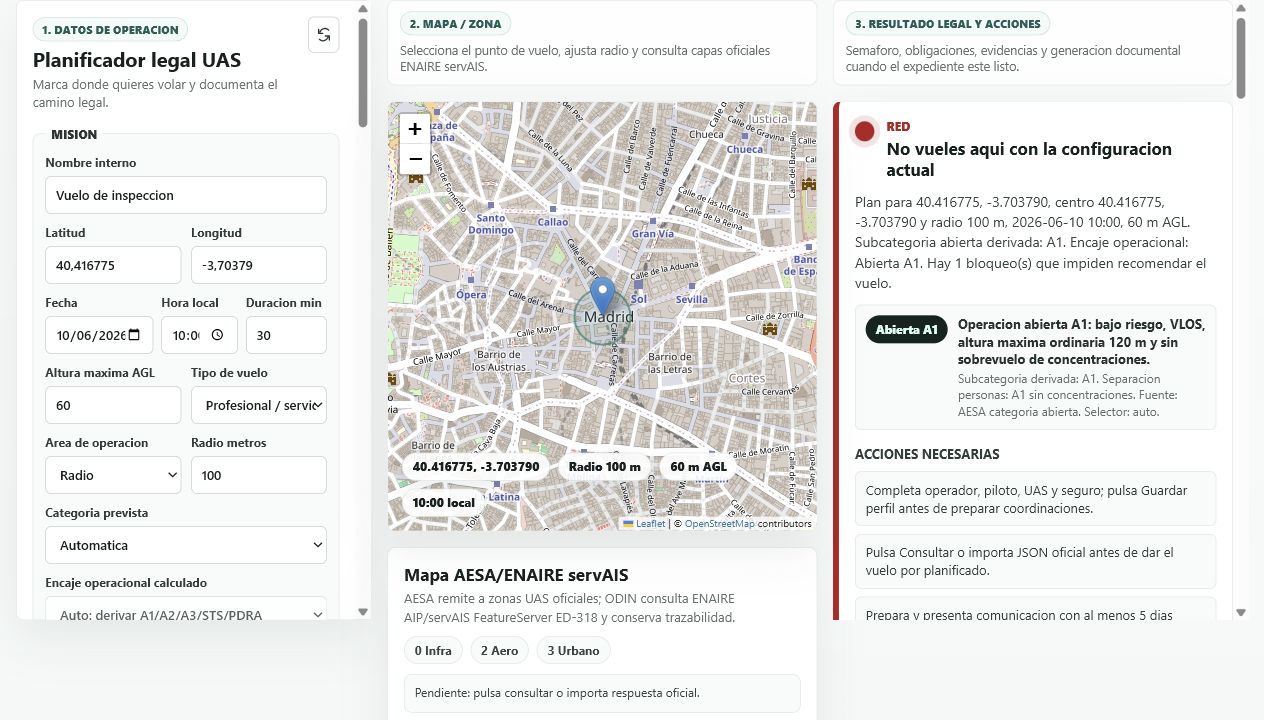Select the 2 Aero layer chip

click(499, 651)
